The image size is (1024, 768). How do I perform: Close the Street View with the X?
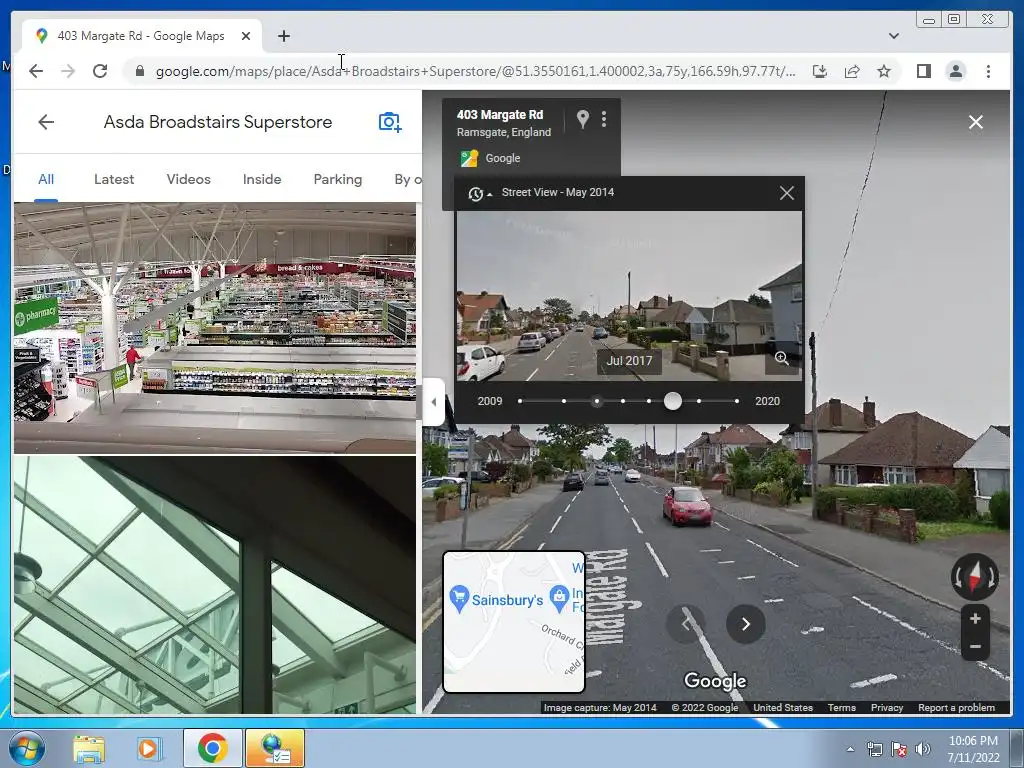[x=976, y=122]
